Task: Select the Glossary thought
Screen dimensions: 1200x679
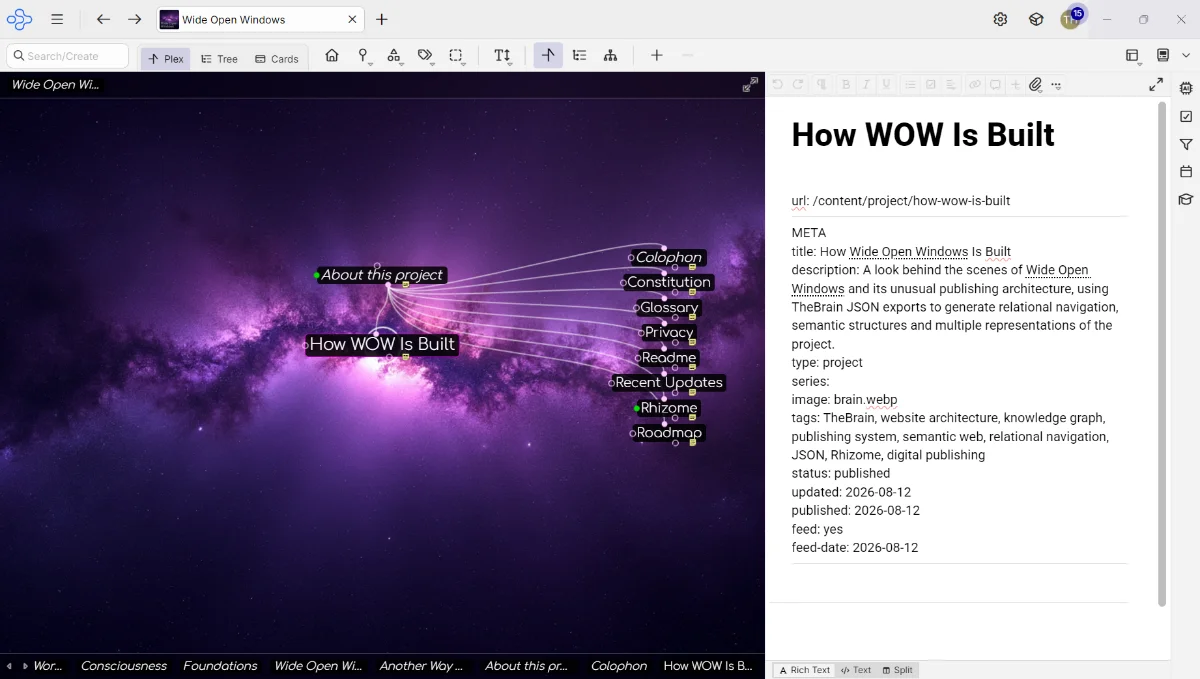Action: (669, 307)
